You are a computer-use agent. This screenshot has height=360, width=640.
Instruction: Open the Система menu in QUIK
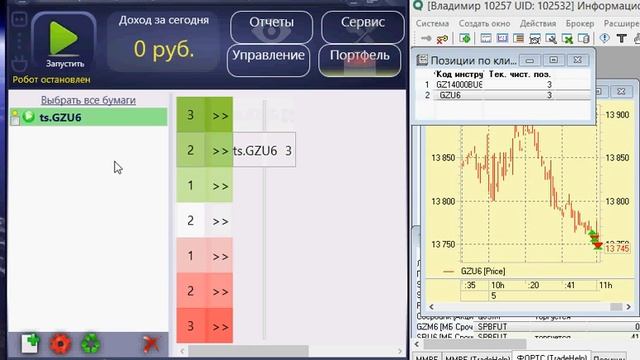[432, 24]
